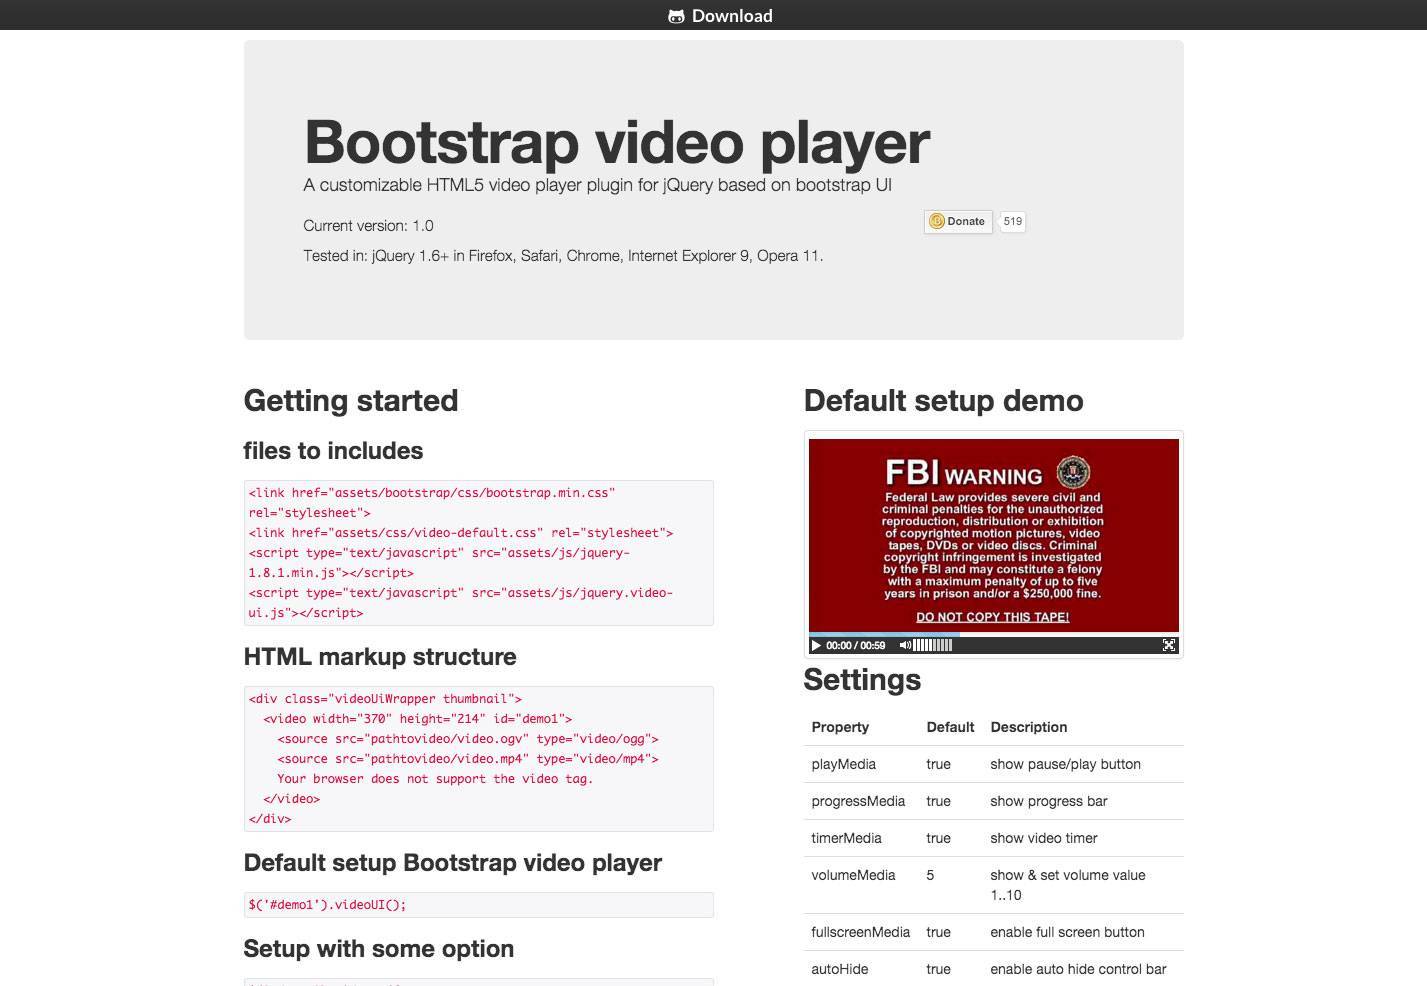Select the "files to includes" heading
Viewport: 1427px width, 986px height.
[x=333, y=451]
